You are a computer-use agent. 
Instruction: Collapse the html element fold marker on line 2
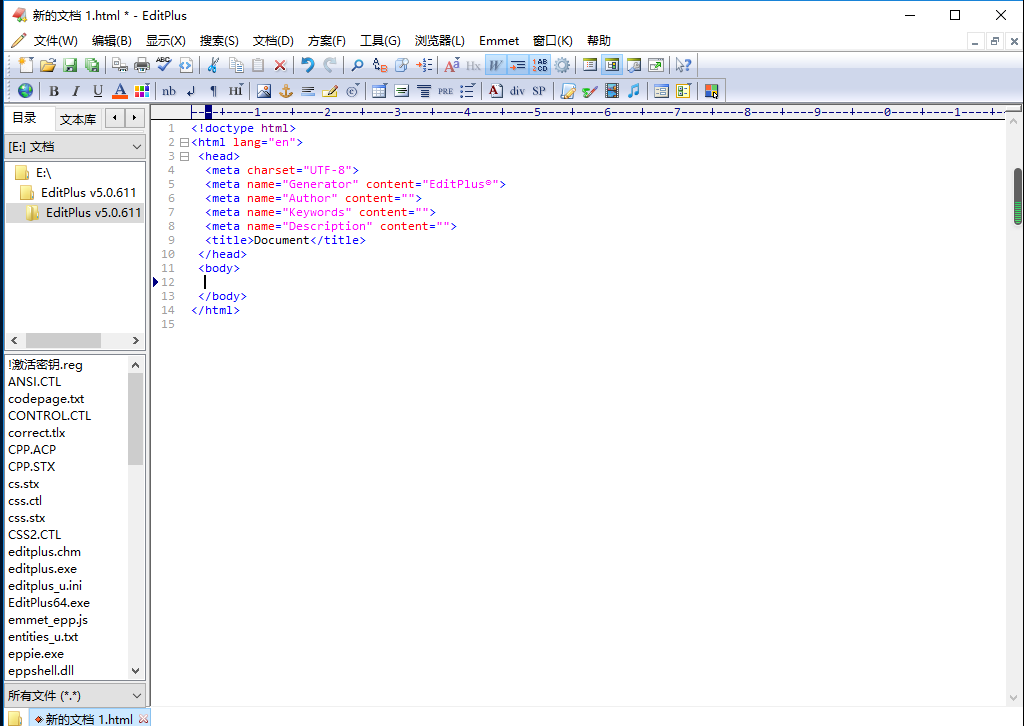[183, 141]
